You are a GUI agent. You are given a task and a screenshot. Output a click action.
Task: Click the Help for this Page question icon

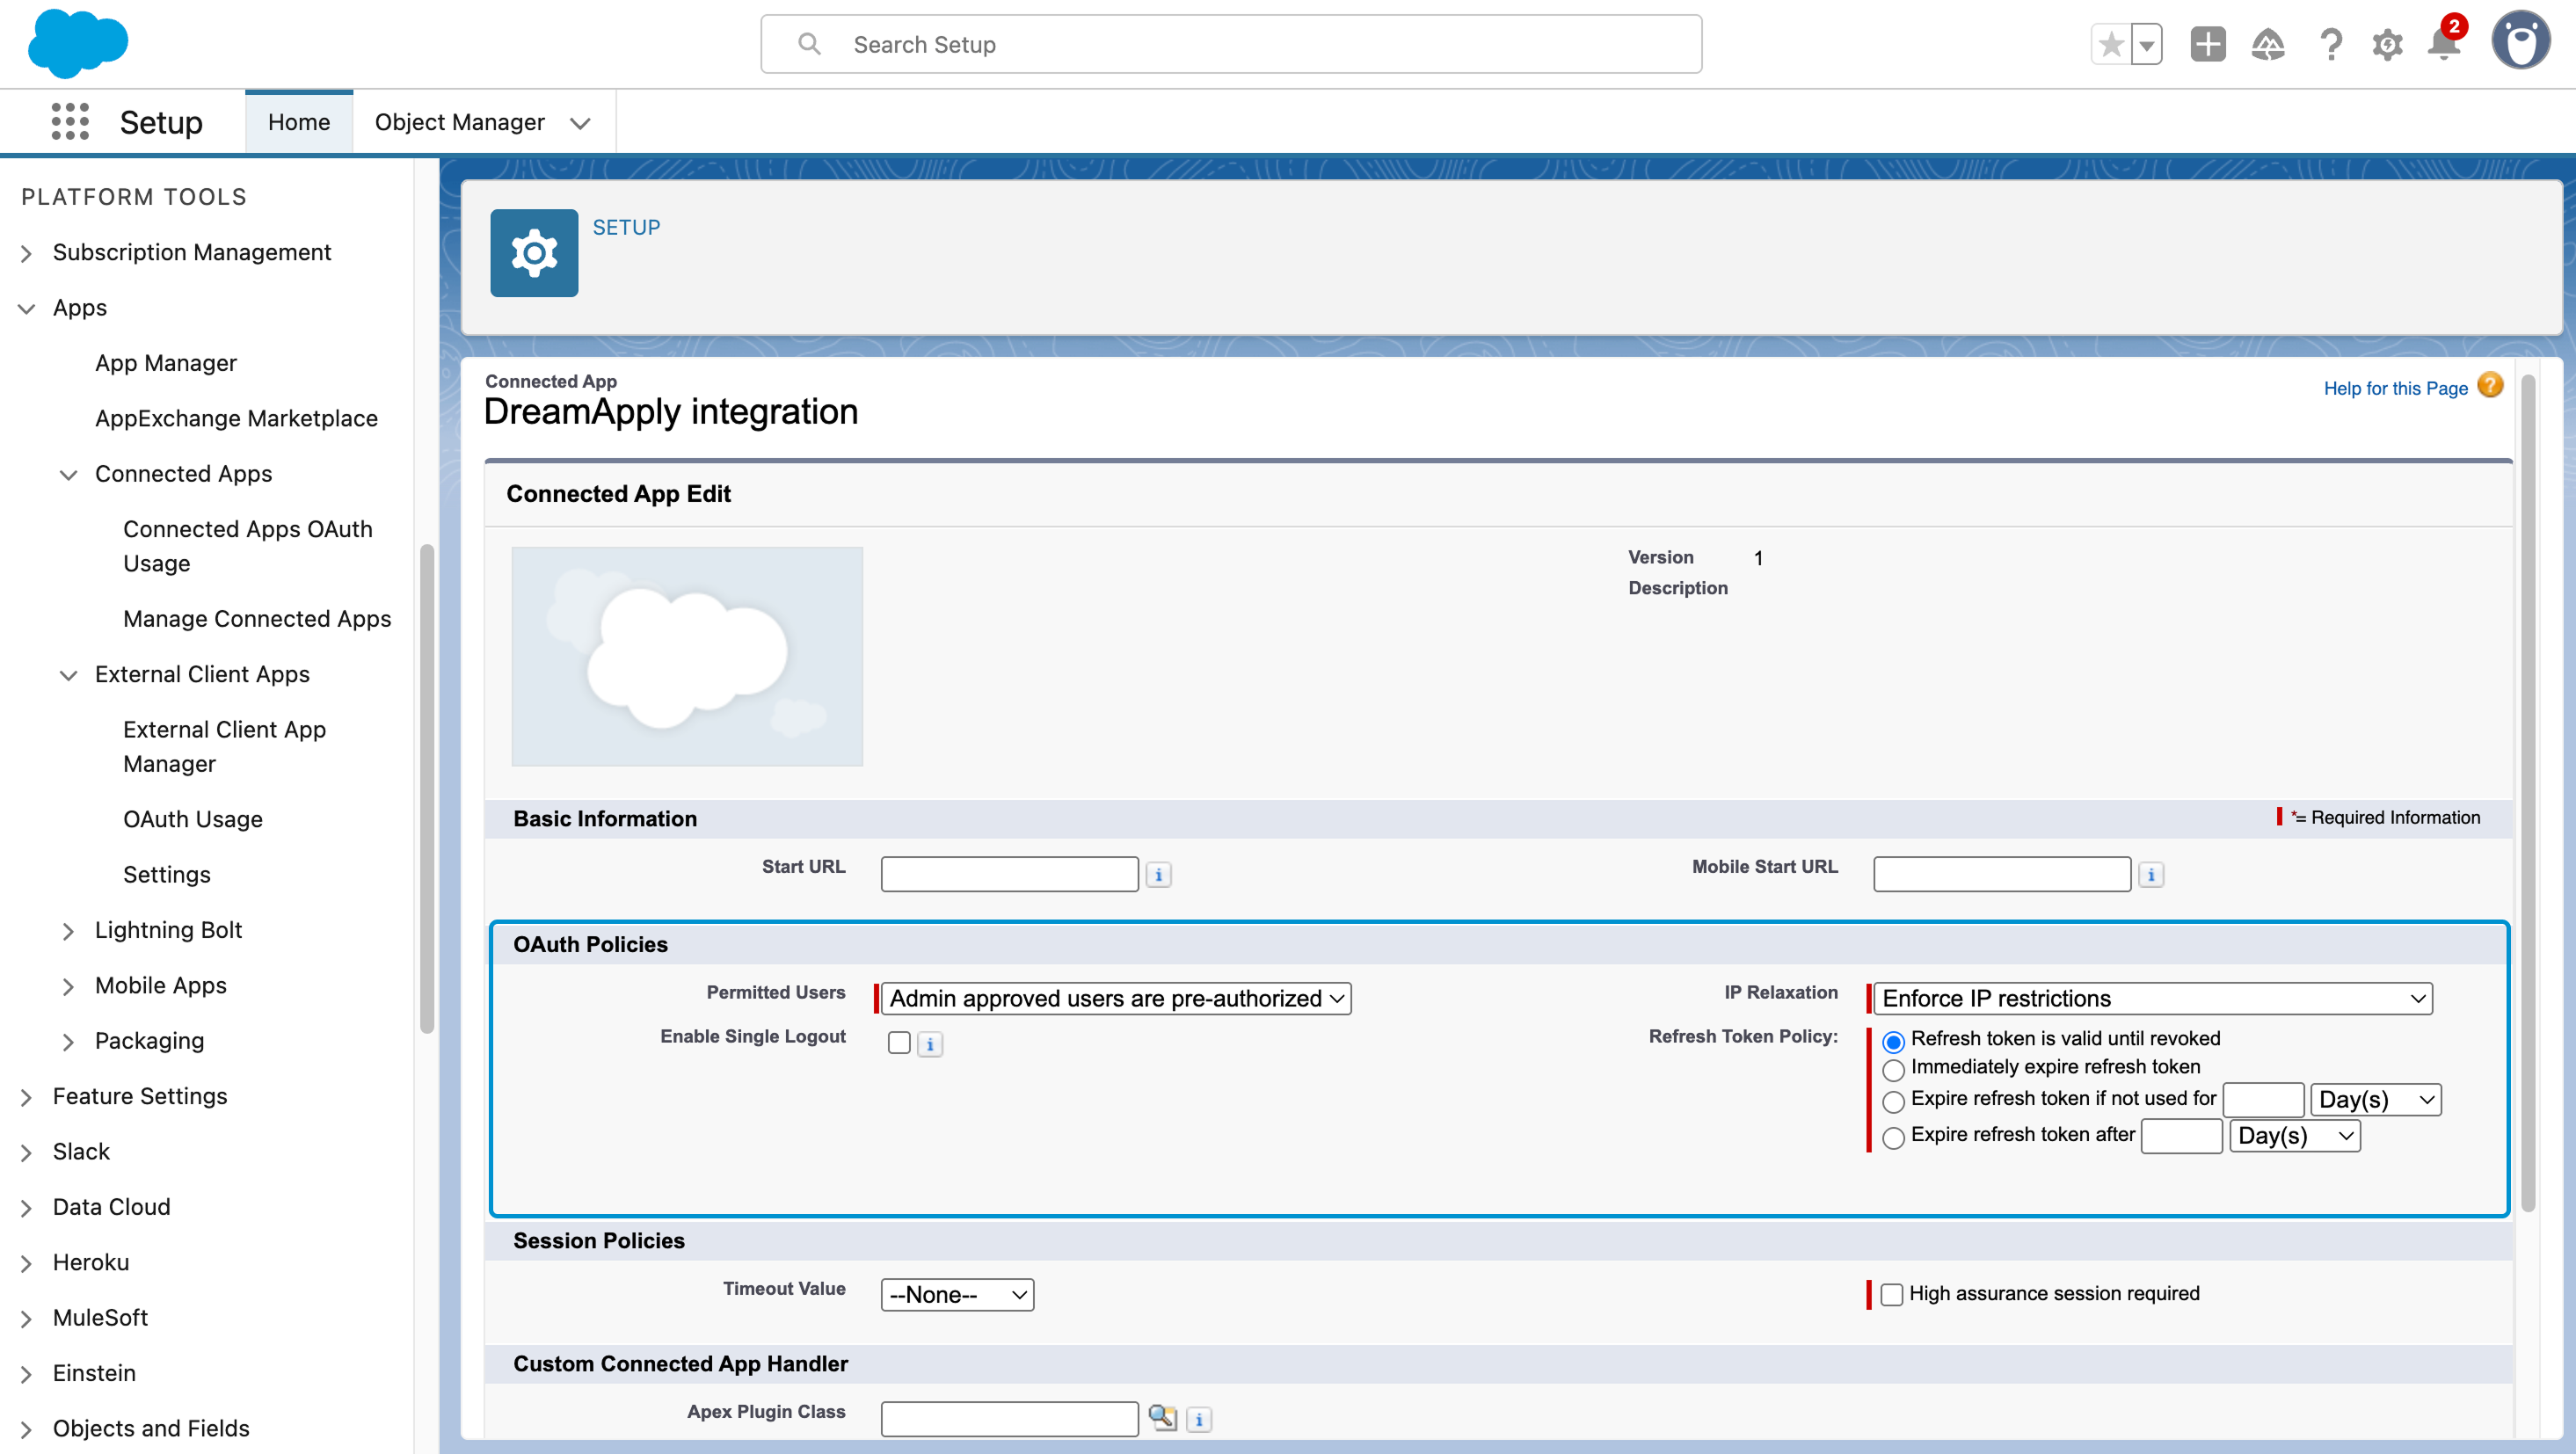(x=2490, y=386)
